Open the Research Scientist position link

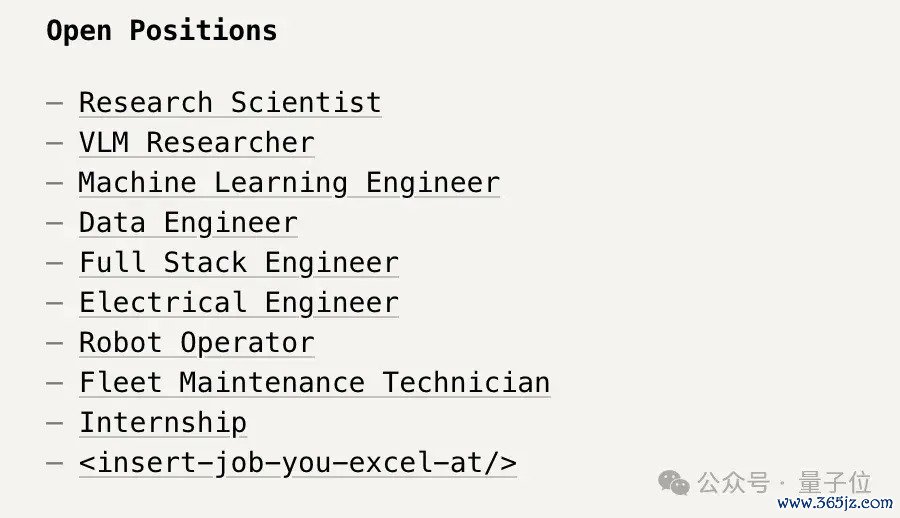230,103
